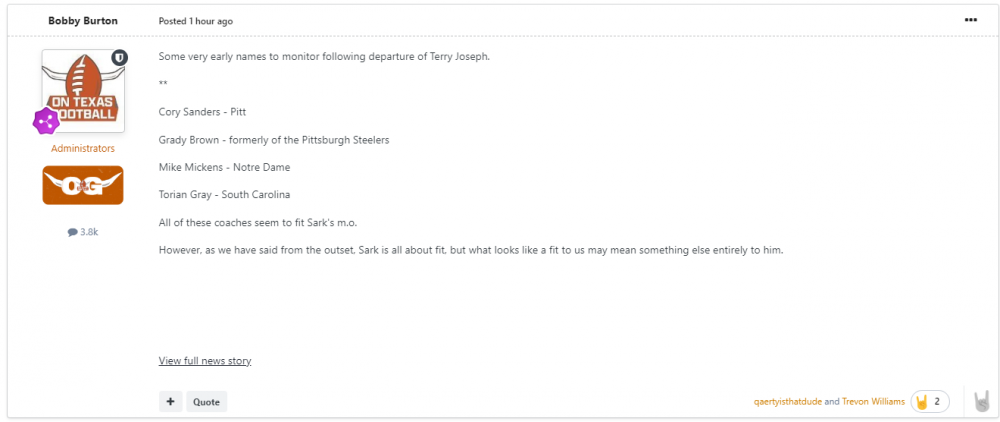The width and height of the screenshot is (1000, 422).
Task: Click the On Texas Football avatar
Action: coord(83,92)
